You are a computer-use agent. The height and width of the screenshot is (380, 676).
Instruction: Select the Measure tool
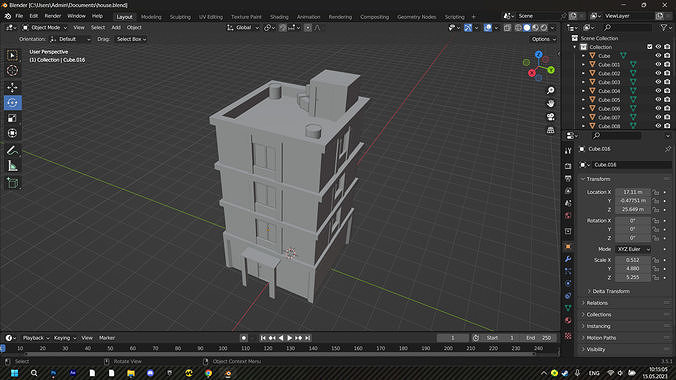pyautogui.click(x=13, y=166)
